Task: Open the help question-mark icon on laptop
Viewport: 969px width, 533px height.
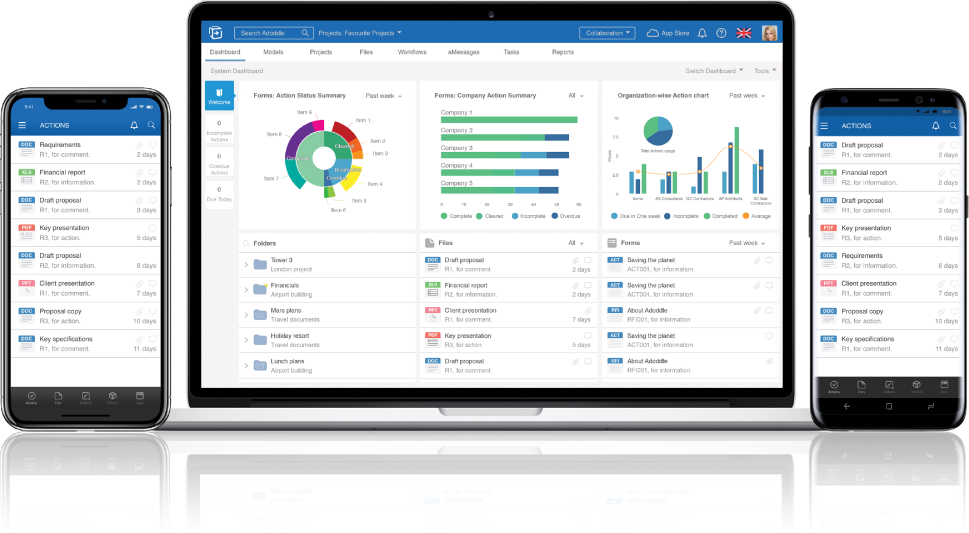Action: (721, 33)
